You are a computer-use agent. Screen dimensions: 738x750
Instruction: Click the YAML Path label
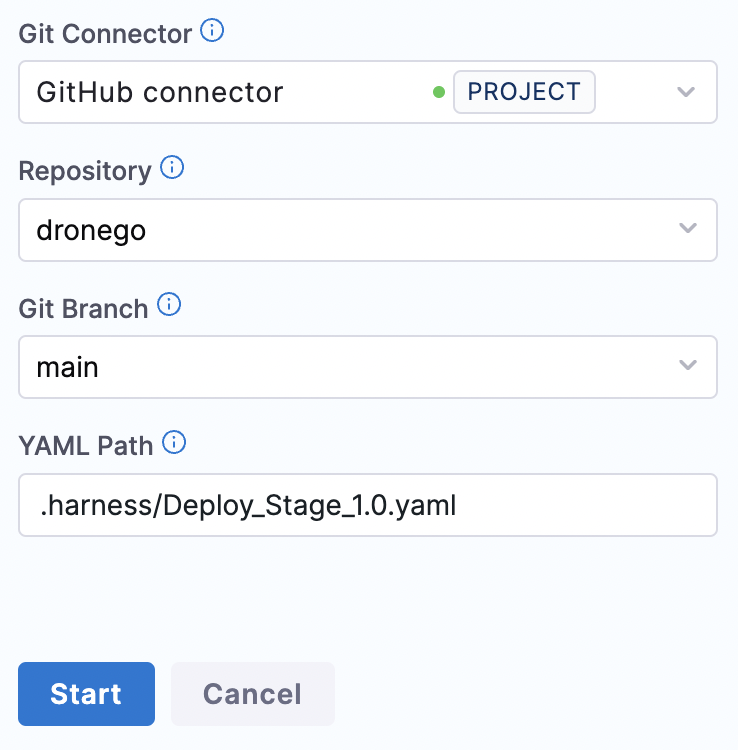tap(86, 446)
